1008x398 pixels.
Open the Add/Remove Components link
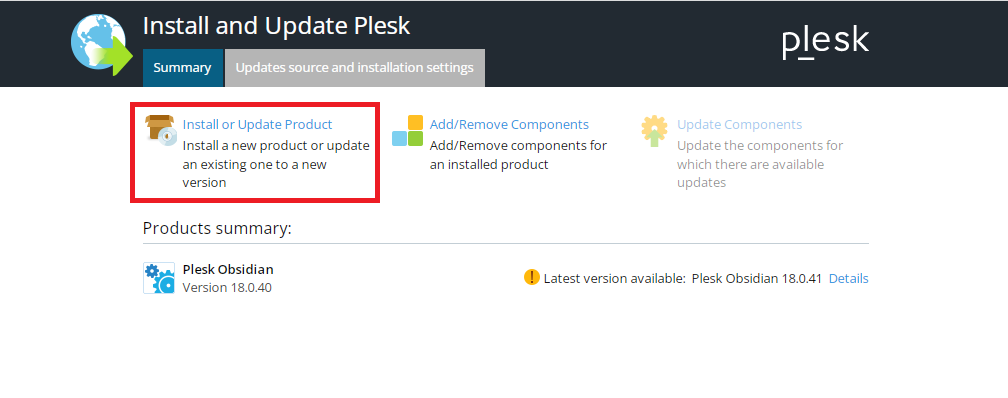(509, 125)
